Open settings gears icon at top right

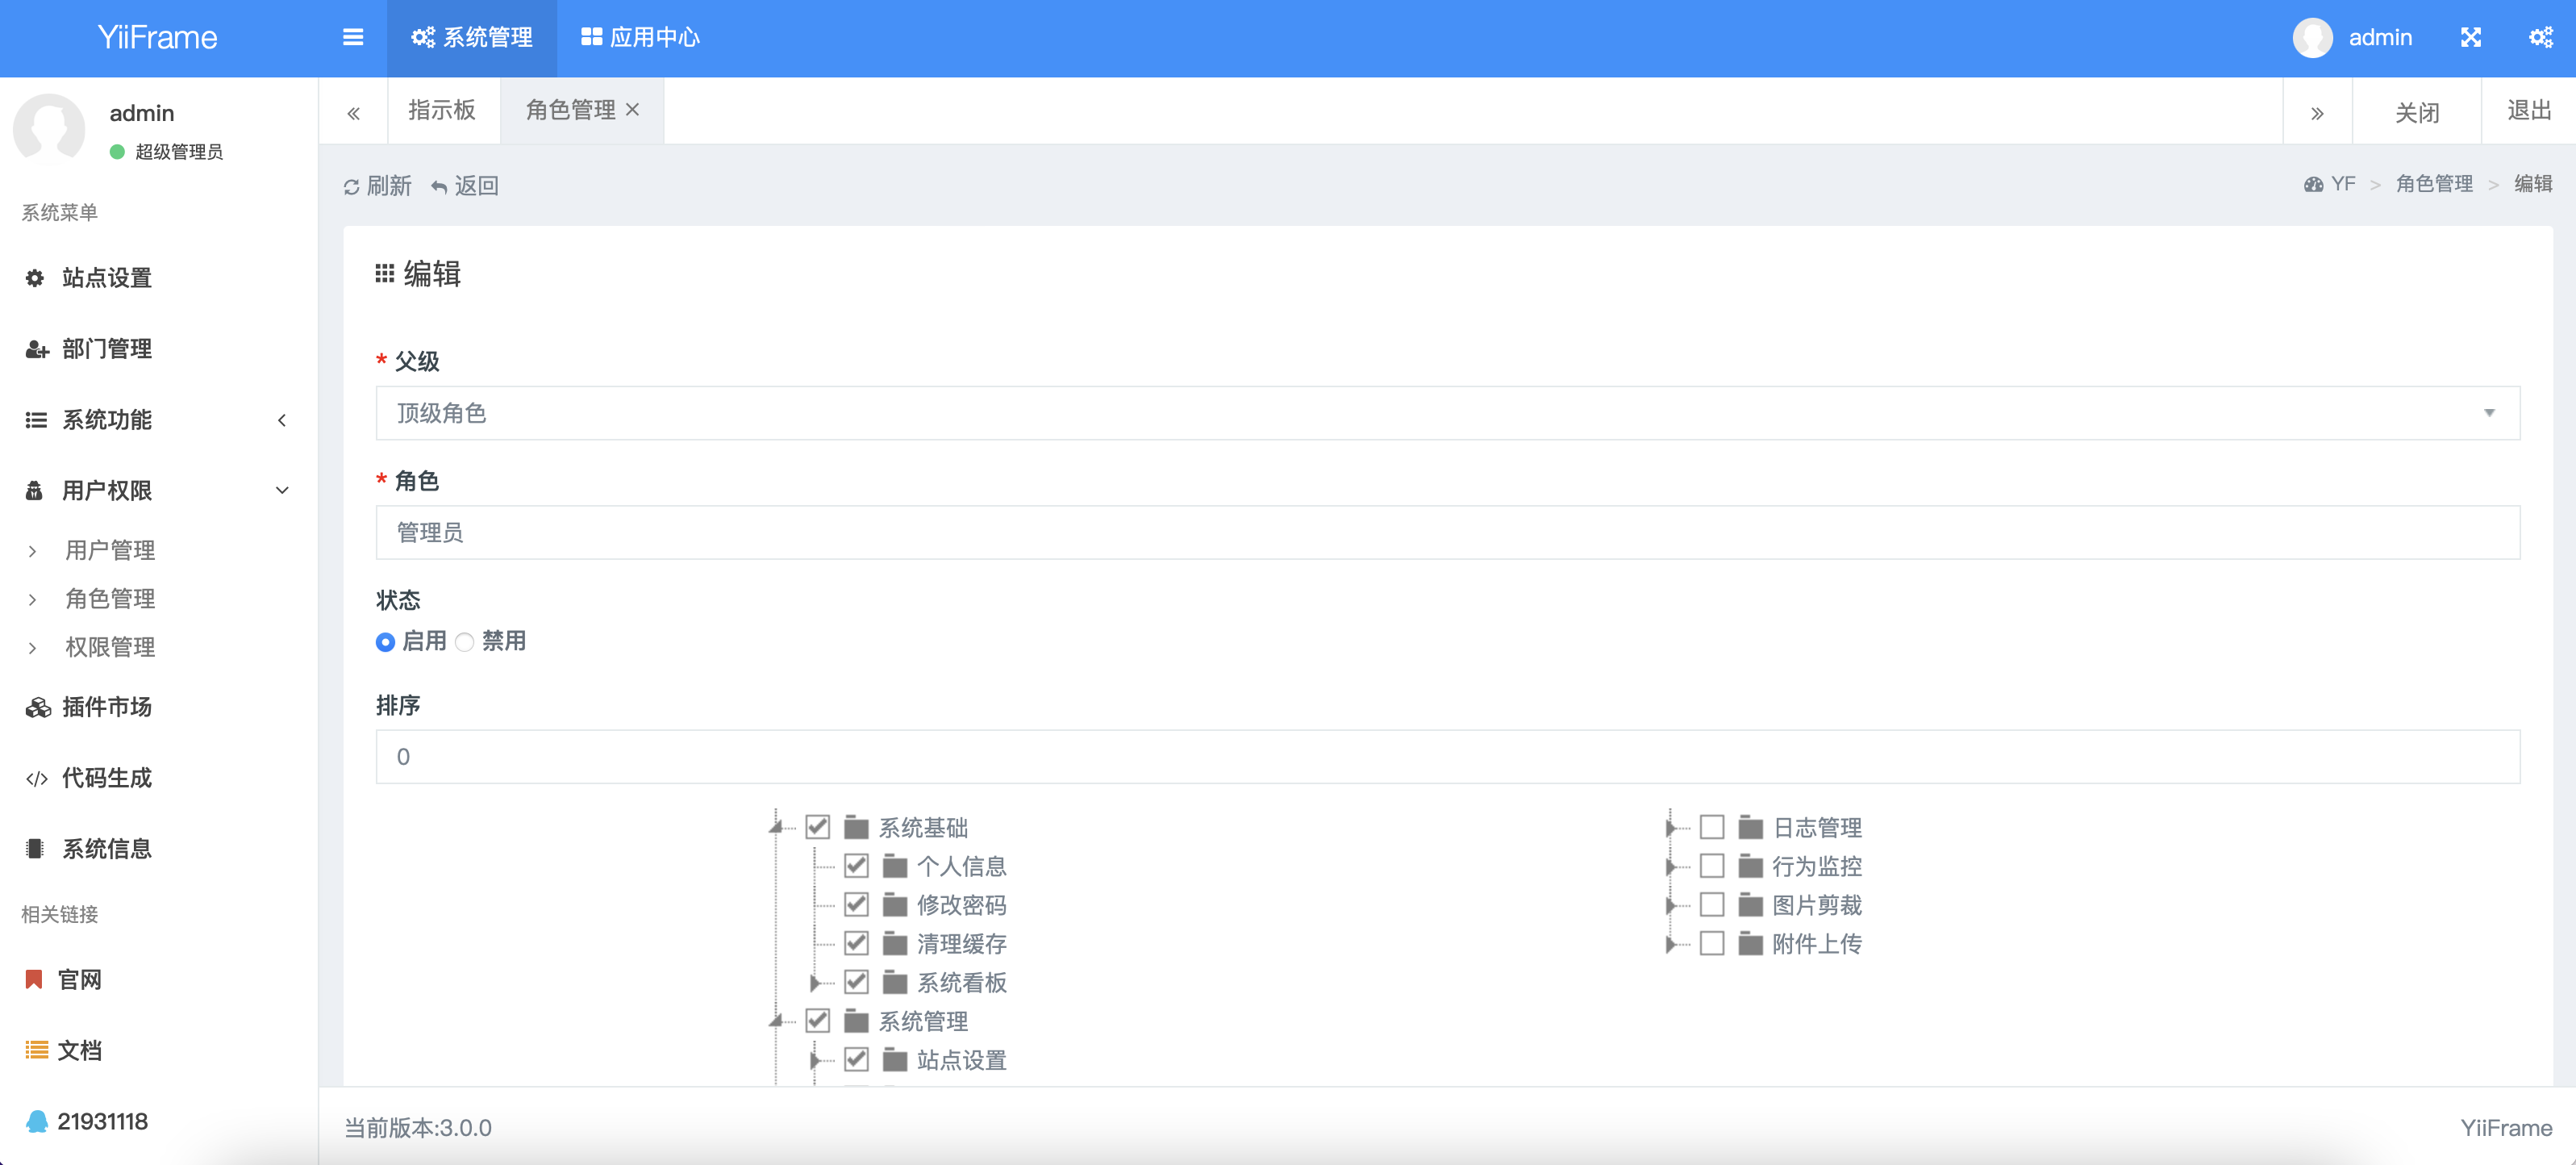[2540, 37]
